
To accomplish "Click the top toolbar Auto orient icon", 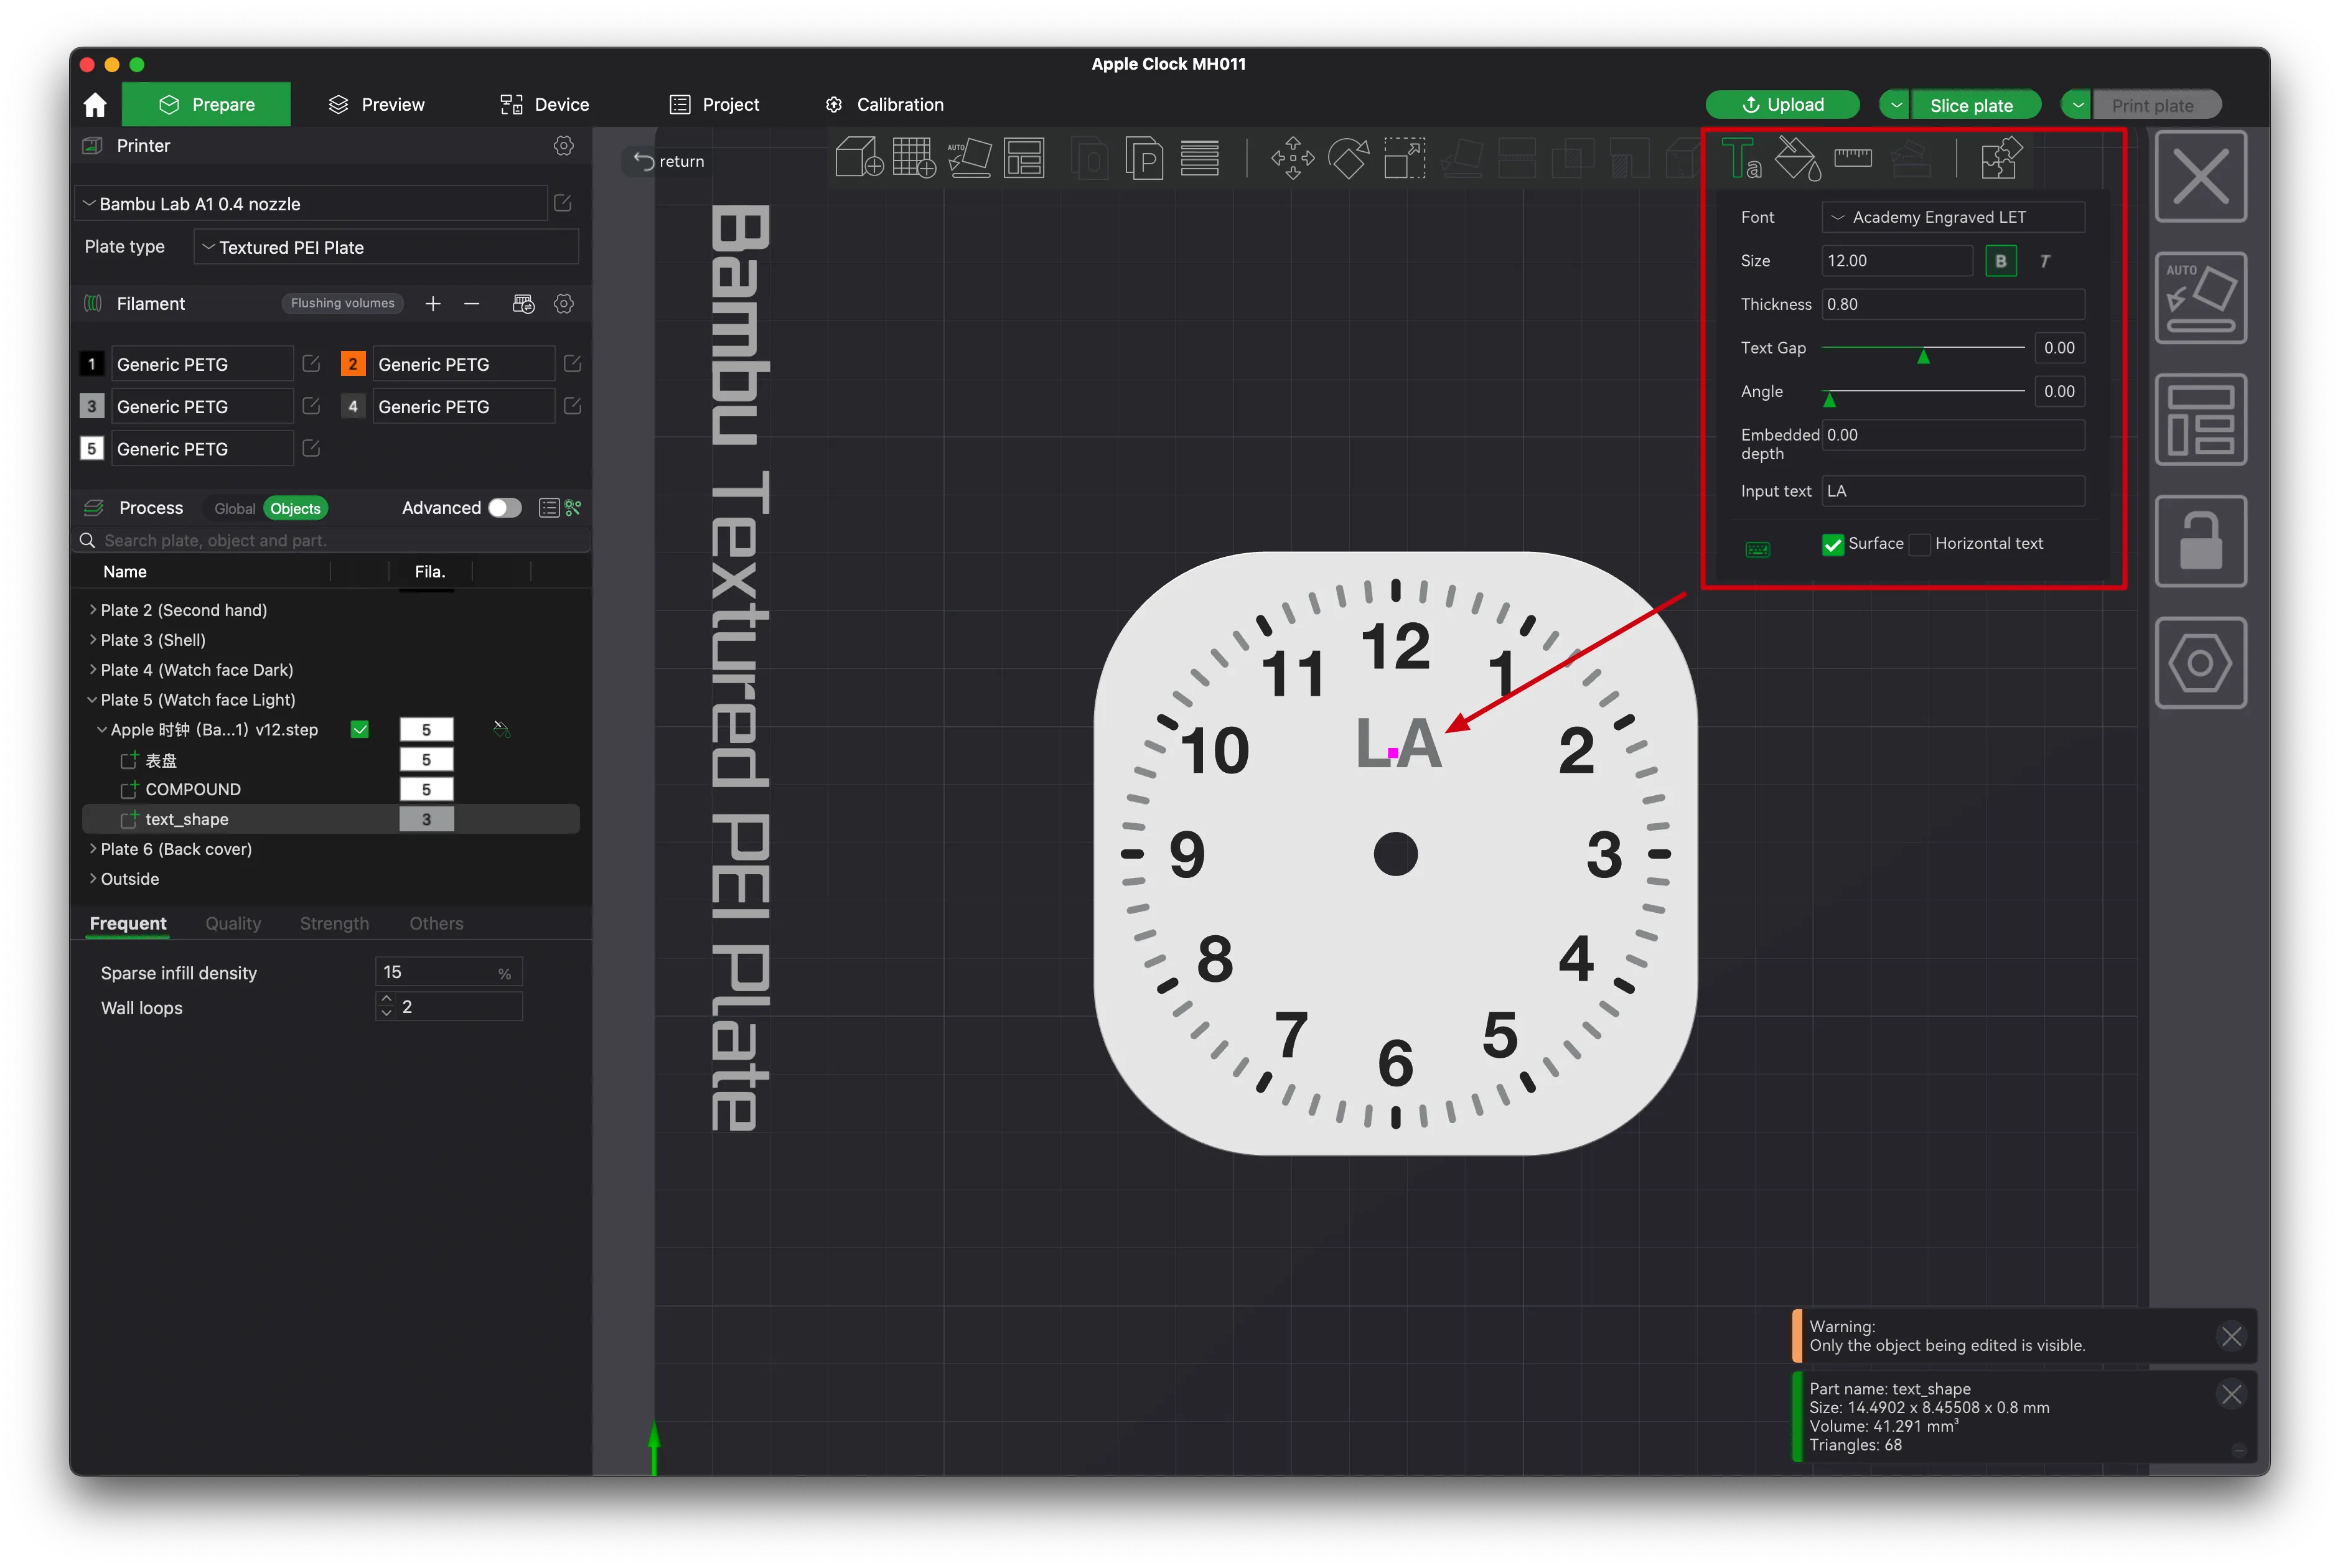I will [x=969, y=158].
